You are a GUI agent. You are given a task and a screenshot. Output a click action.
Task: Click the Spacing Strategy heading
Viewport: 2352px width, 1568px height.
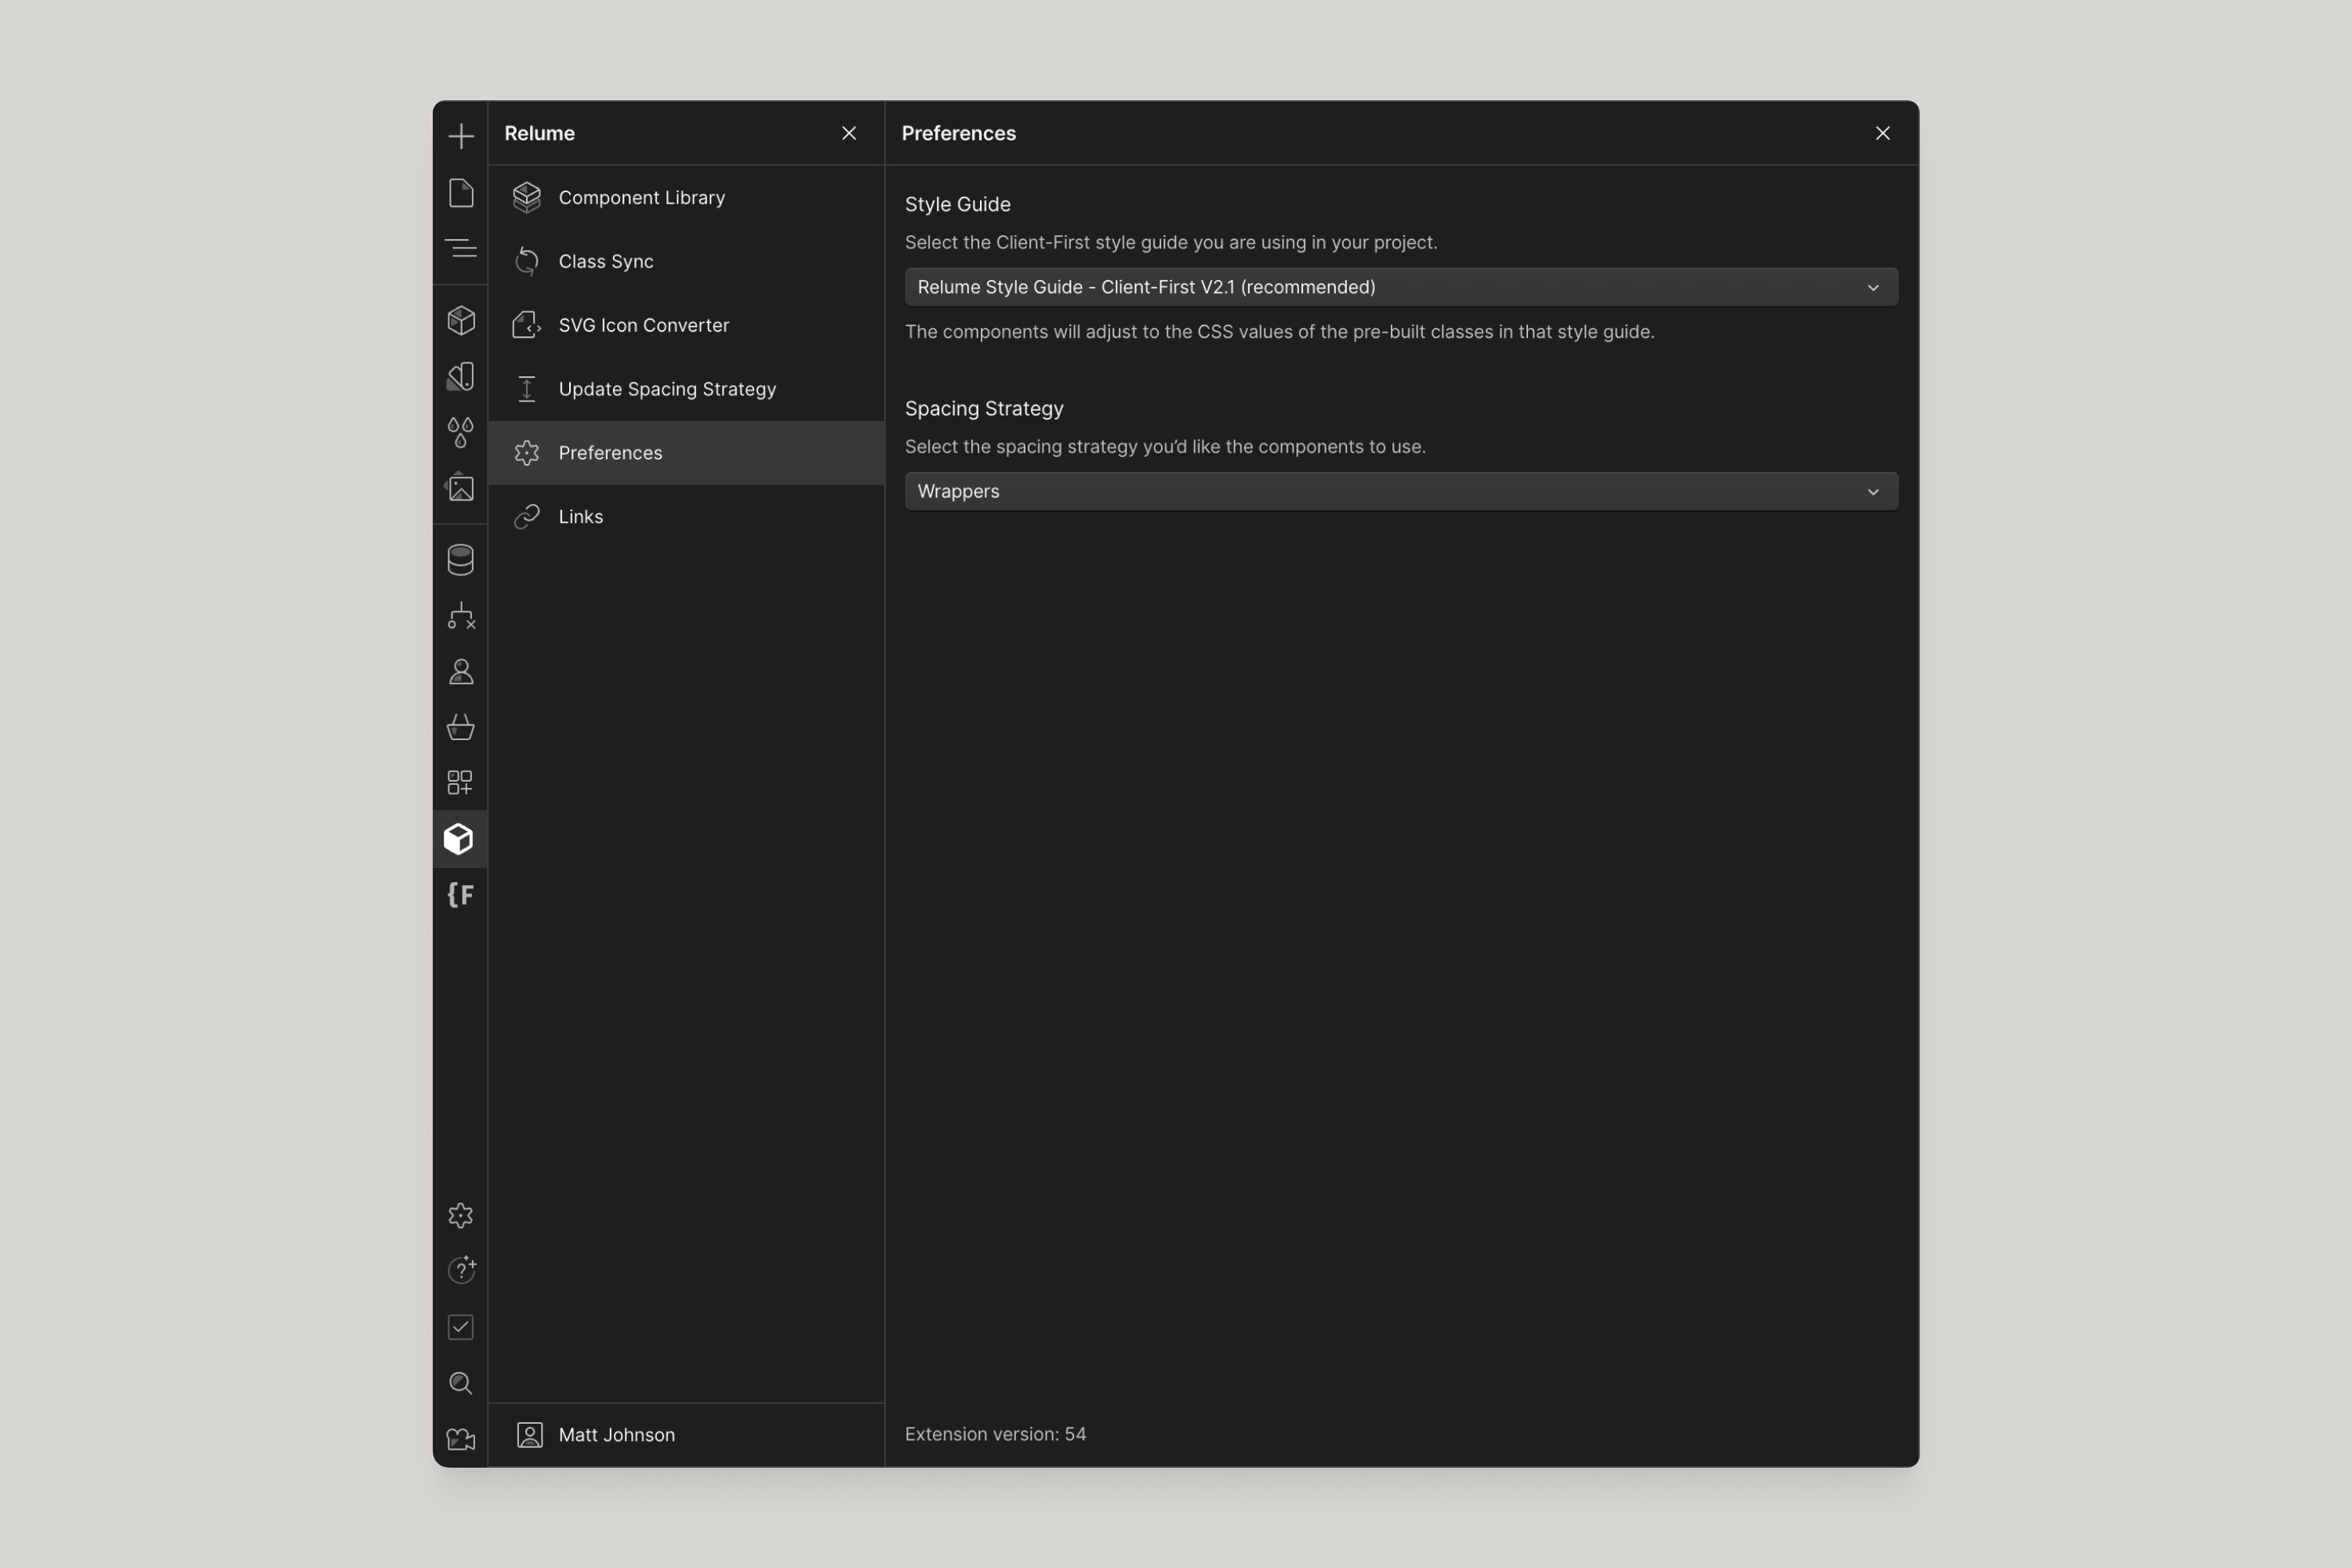tap(984, 408)
